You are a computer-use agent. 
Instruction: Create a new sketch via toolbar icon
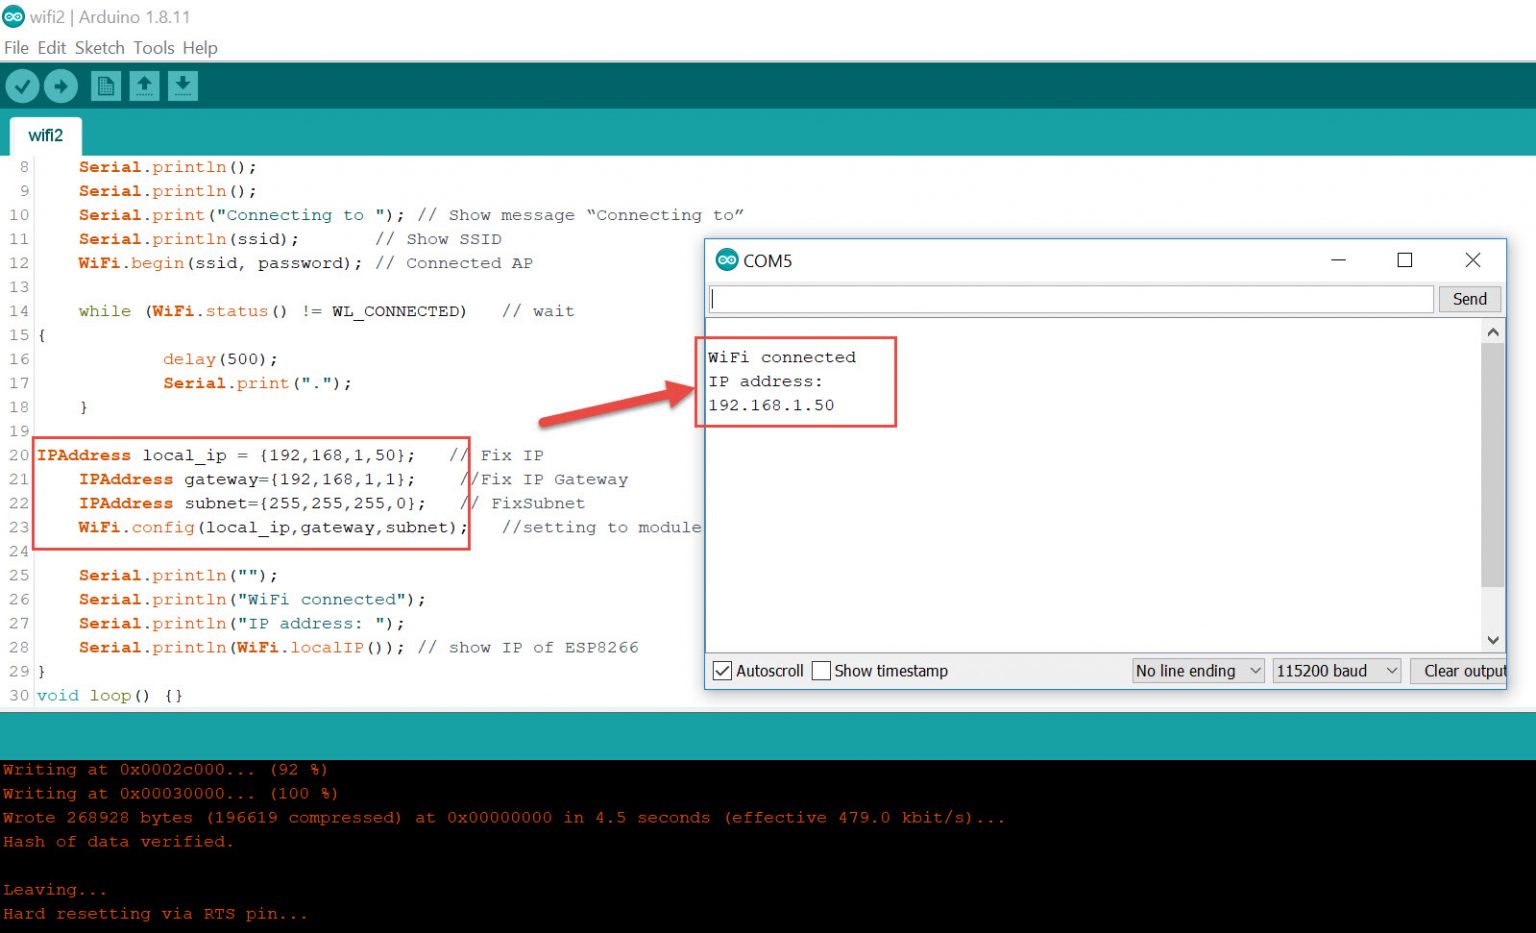coord(104,85)
